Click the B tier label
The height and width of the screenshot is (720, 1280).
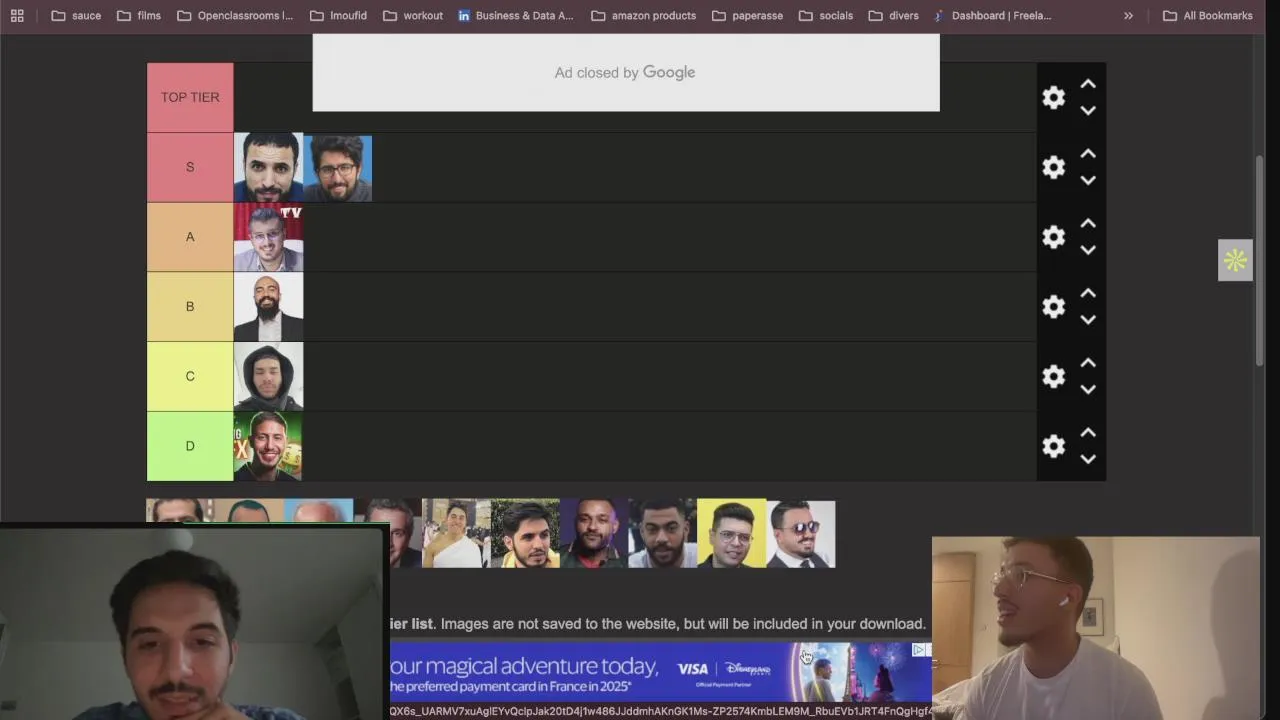pyautogui.click(x=190, y=307)
